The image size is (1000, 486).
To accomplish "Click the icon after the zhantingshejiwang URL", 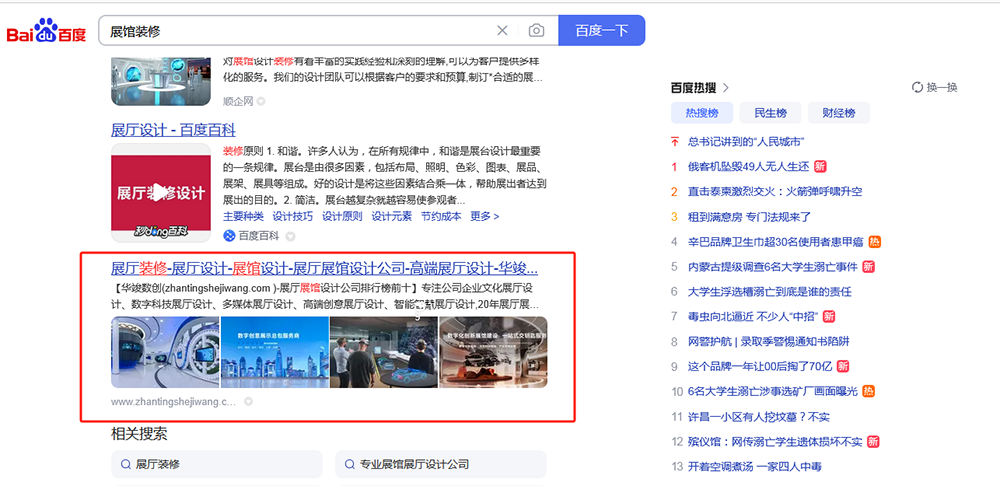I will click(248, 402).
